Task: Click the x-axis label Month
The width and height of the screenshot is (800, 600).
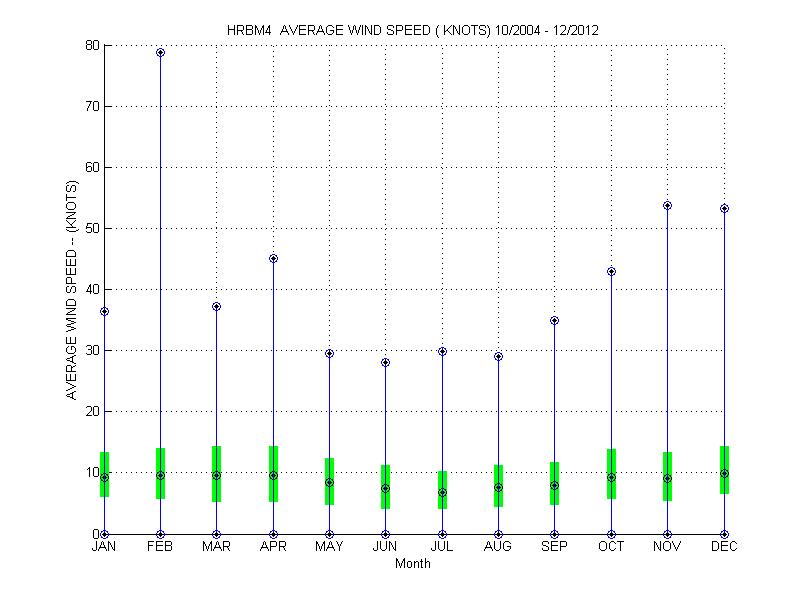Action: [x=413, y=564]
